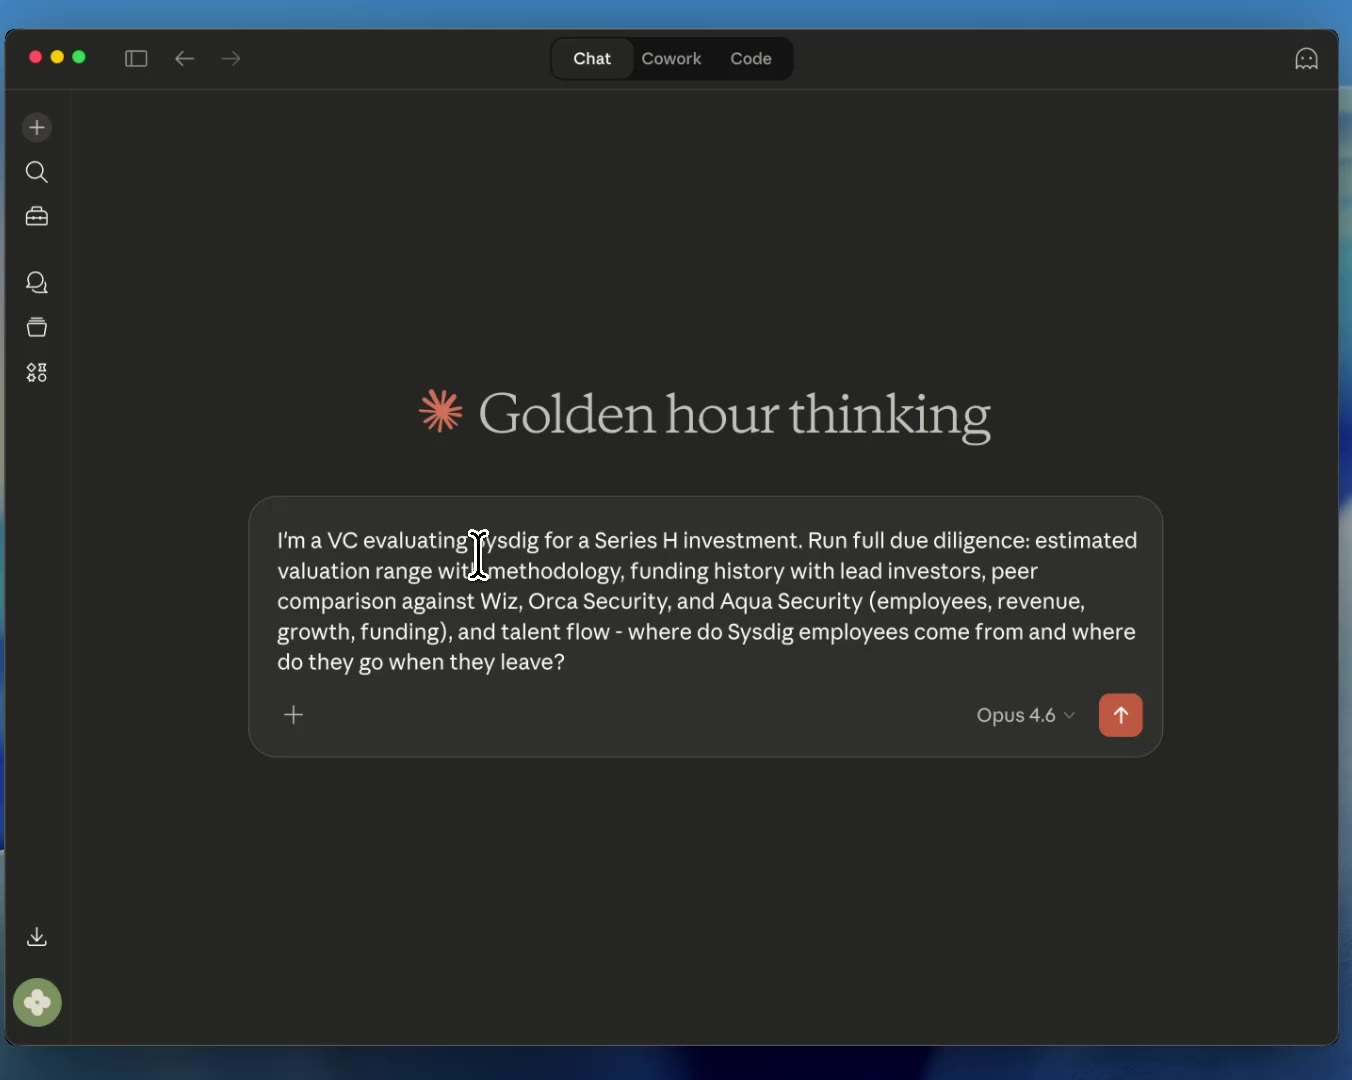Open the green profile avatar
Image resolution: width=1352 pixels, height=1080 pixels.
click(x=37, y=1002)
